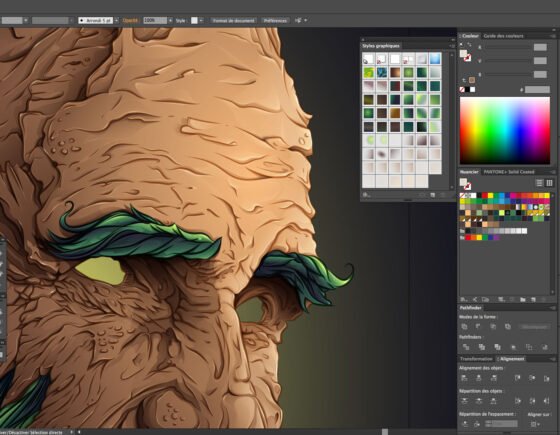
Task: Switch Nuancier to list view
Action: 539,183
